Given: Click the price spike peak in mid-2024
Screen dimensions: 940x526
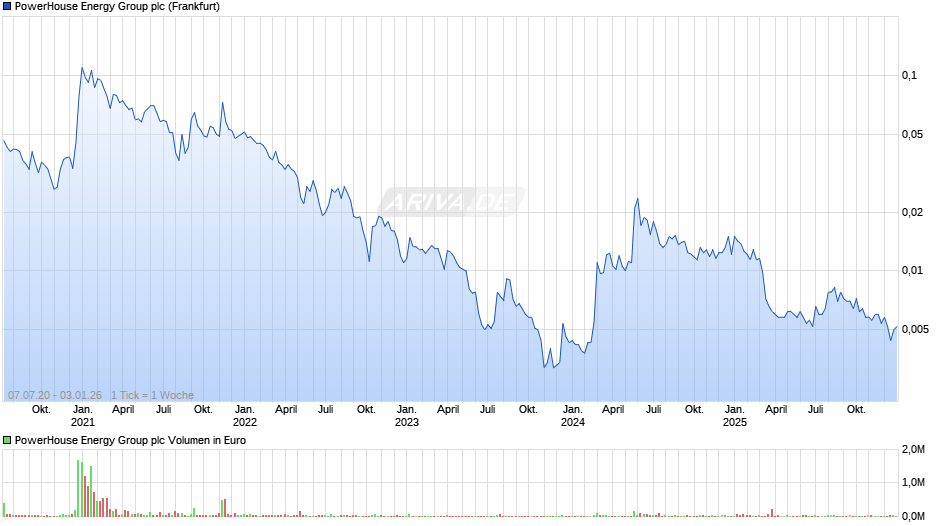Looking at the screenshot, I should tap(637, 199).
